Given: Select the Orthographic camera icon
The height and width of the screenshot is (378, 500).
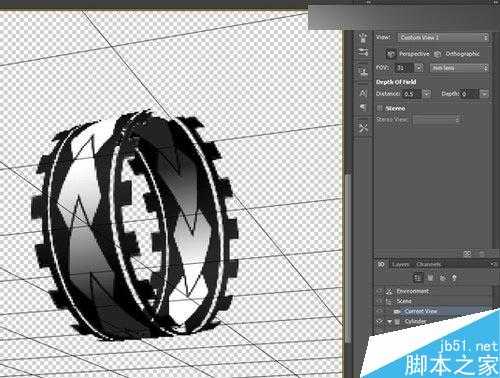Looking at the screenshot, I should 438,54.
